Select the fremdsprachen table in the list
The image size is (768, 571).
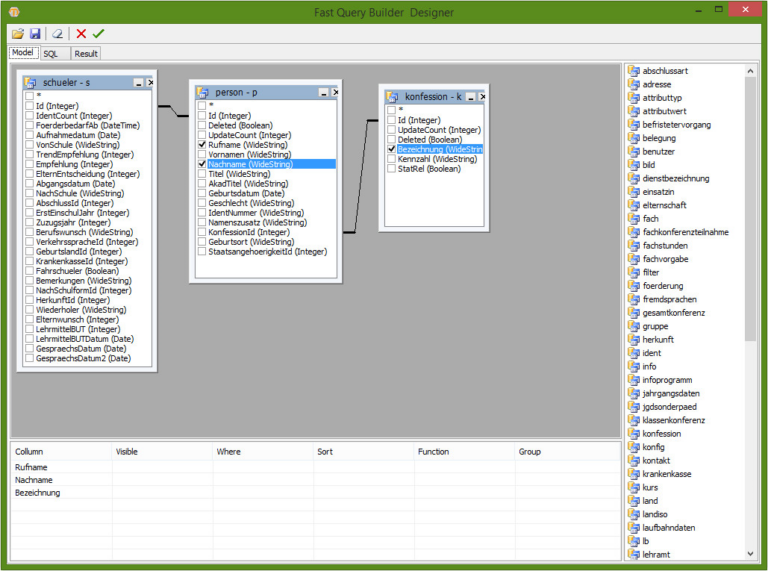669,300
